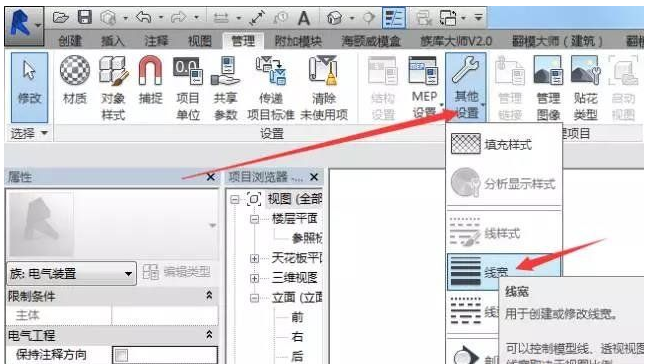Image resolution: width=647 pixels, height=364 pixels.
Task: Switch to the 视图 ribbon tab
Action: [x=199, y=41]
